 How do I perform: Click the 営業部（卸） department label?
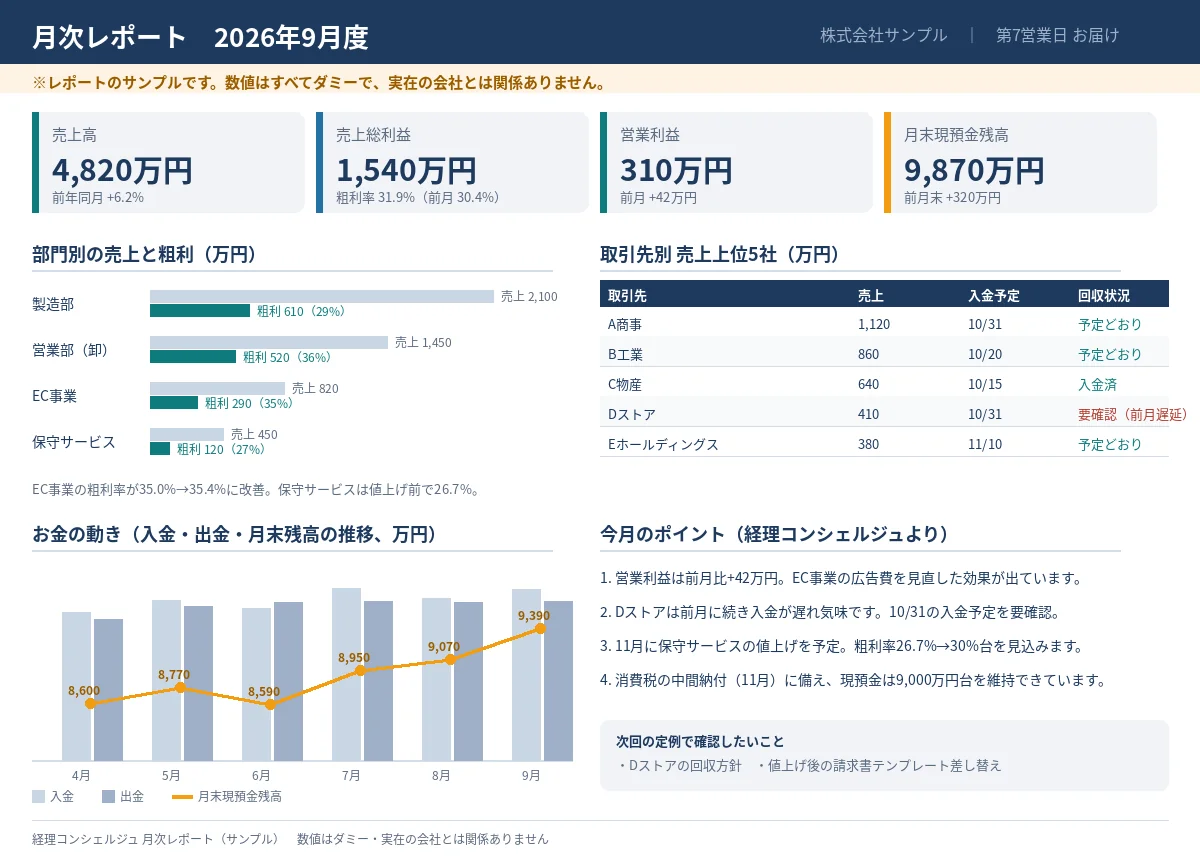(x=70, y=349)
